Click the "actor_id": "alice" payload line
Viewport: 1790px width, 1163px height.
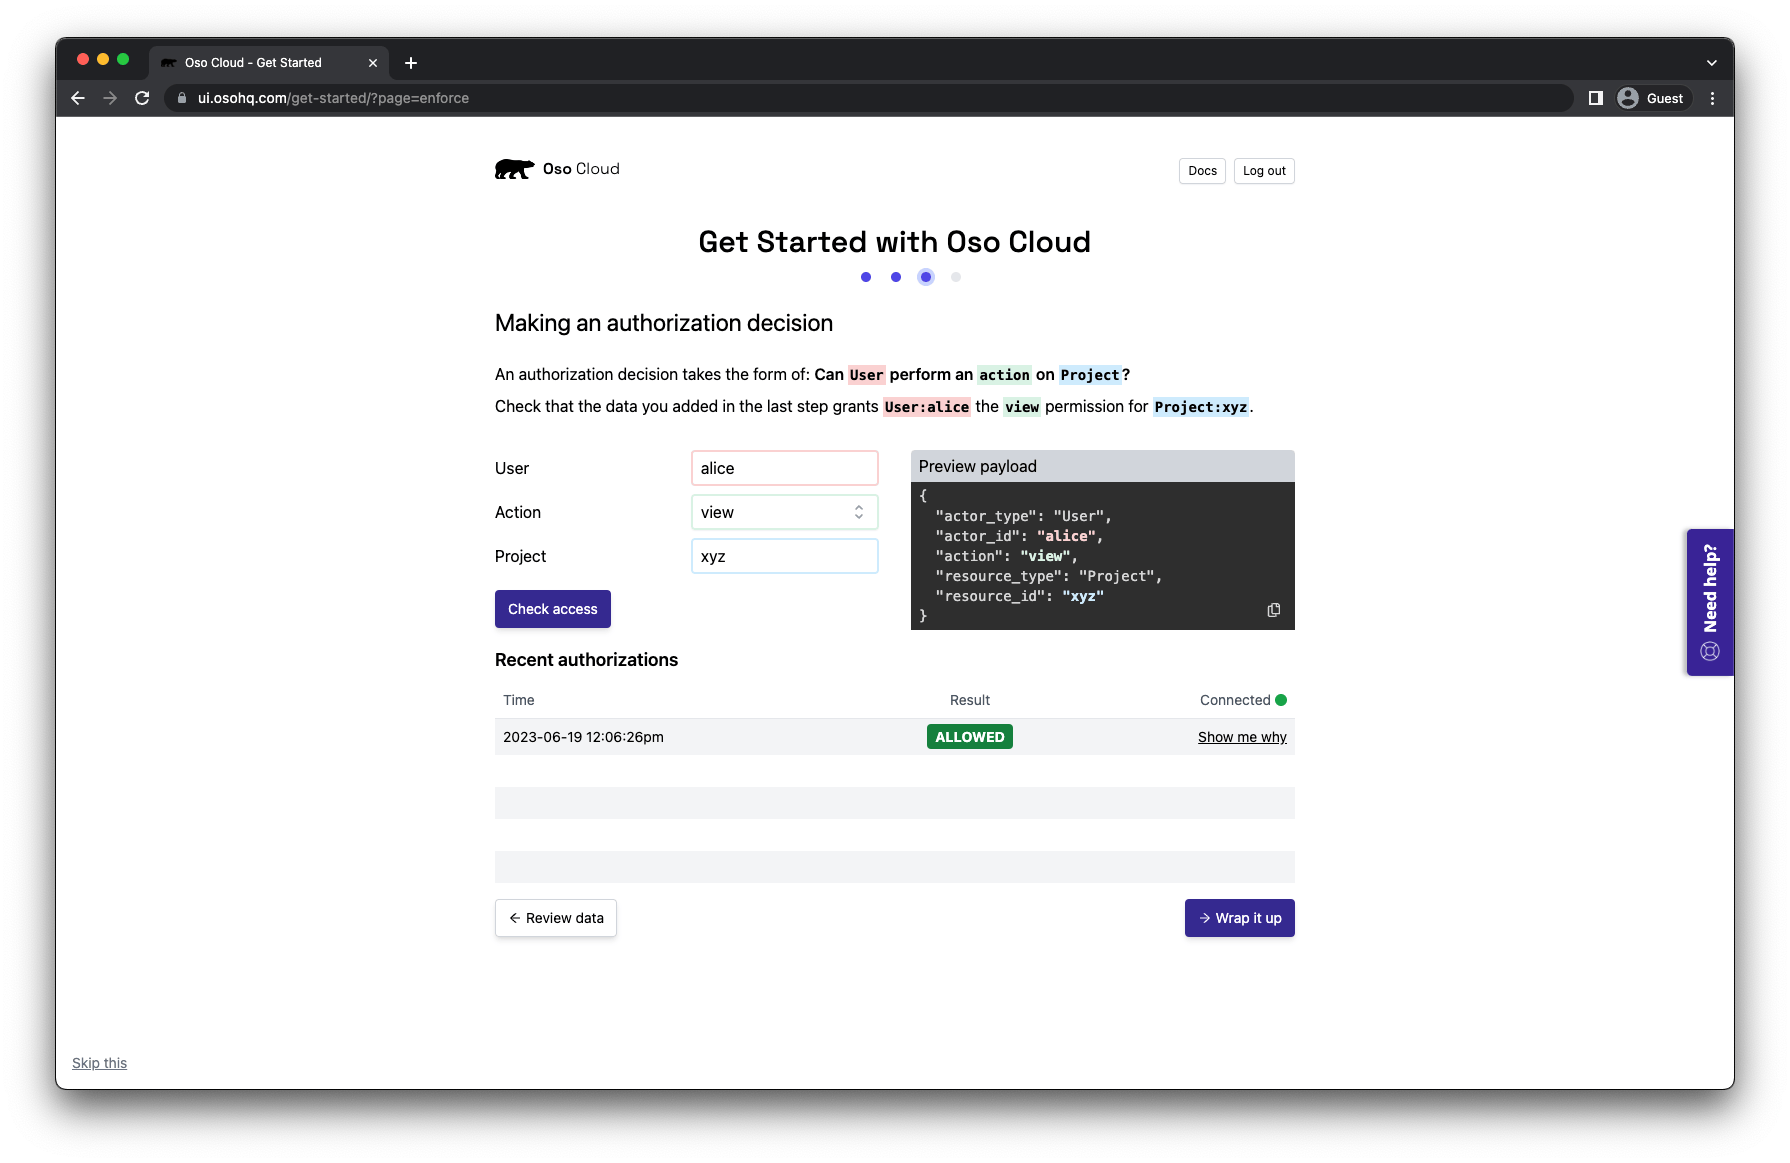point(1019,536)
